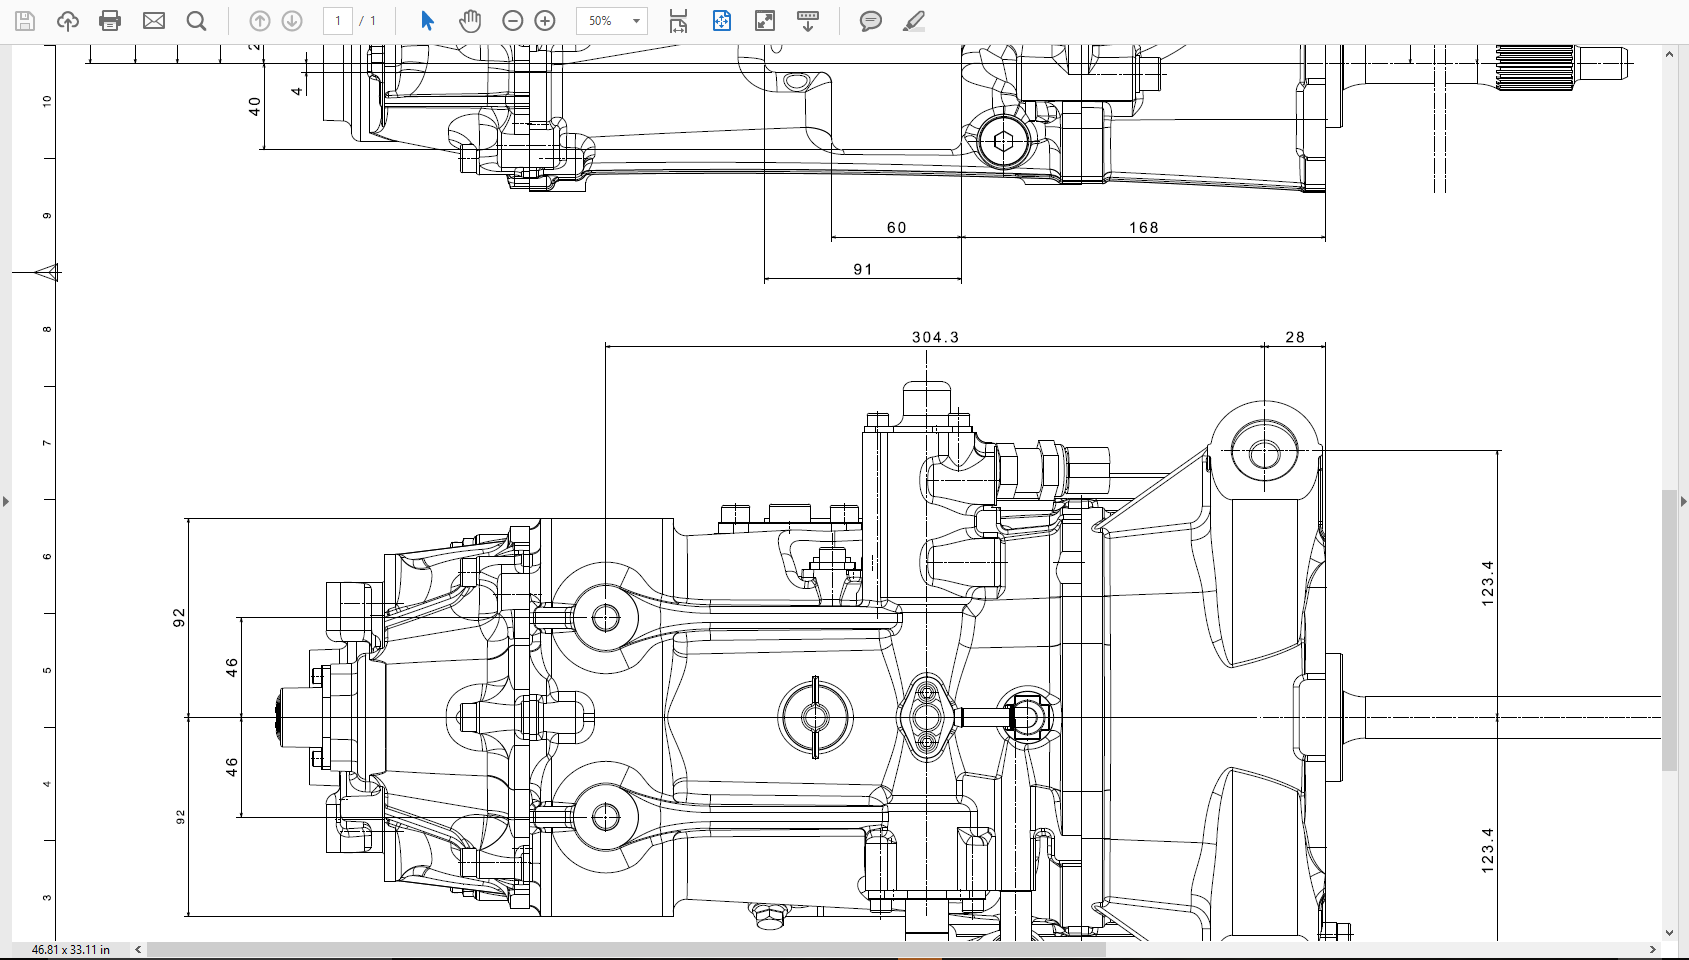Add a comment sticky note
Screen dimensions: 1689x960
click(x=871, y=21)
